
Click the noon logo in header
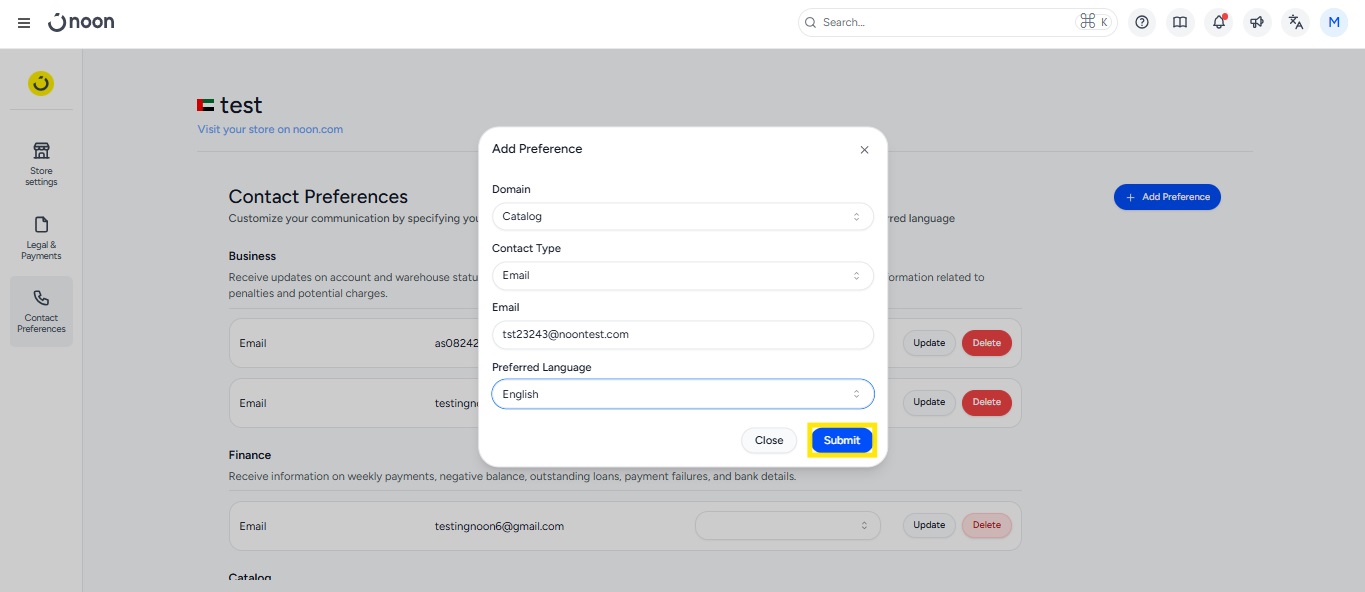point(82,22)
